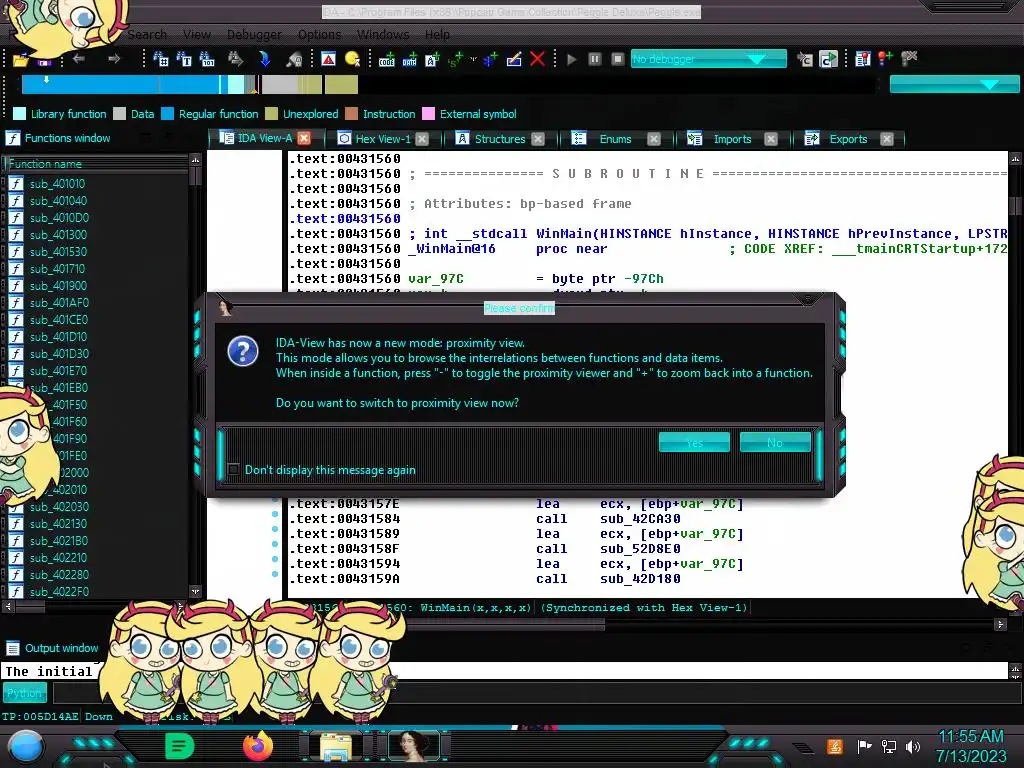Click the first binoculars search toolbar icon
Viewport: 1024px width, 768px height.
pyautogui.click(x=161, y=59)
